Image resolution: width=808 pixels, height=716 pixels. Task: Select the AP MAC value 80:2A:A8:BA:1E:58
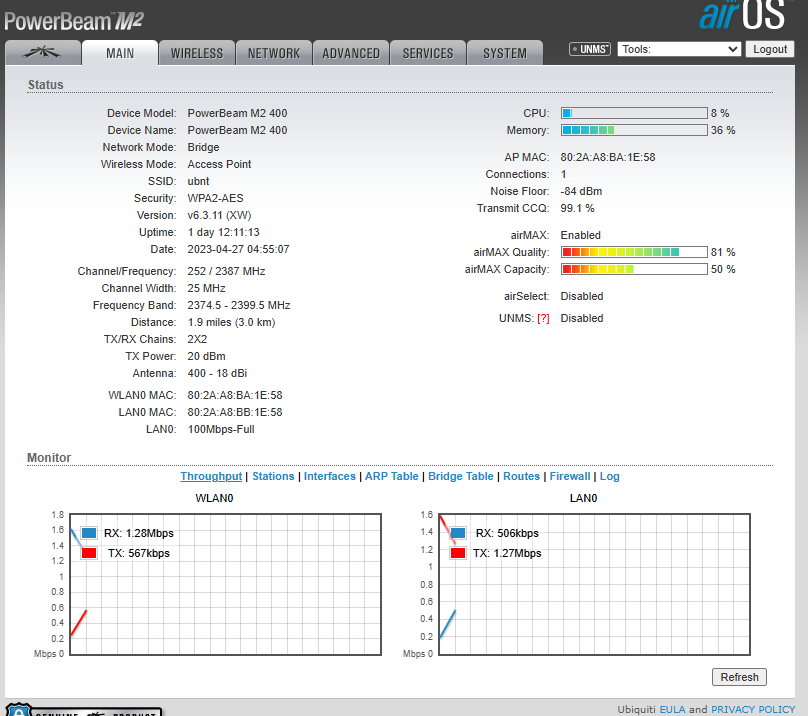pos(608,157)
